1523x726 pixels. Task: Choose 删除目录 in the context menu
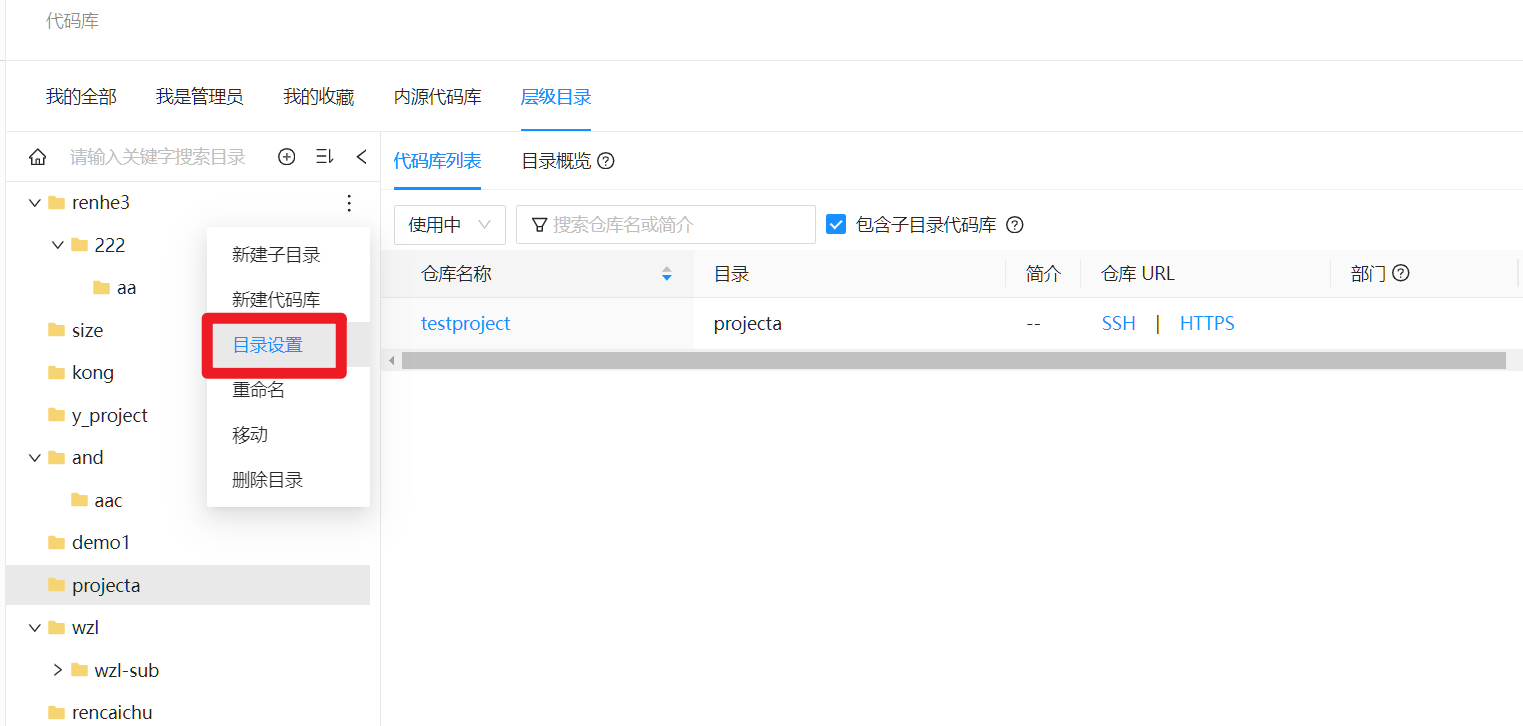pyautogui.click(x=268, y=480)
